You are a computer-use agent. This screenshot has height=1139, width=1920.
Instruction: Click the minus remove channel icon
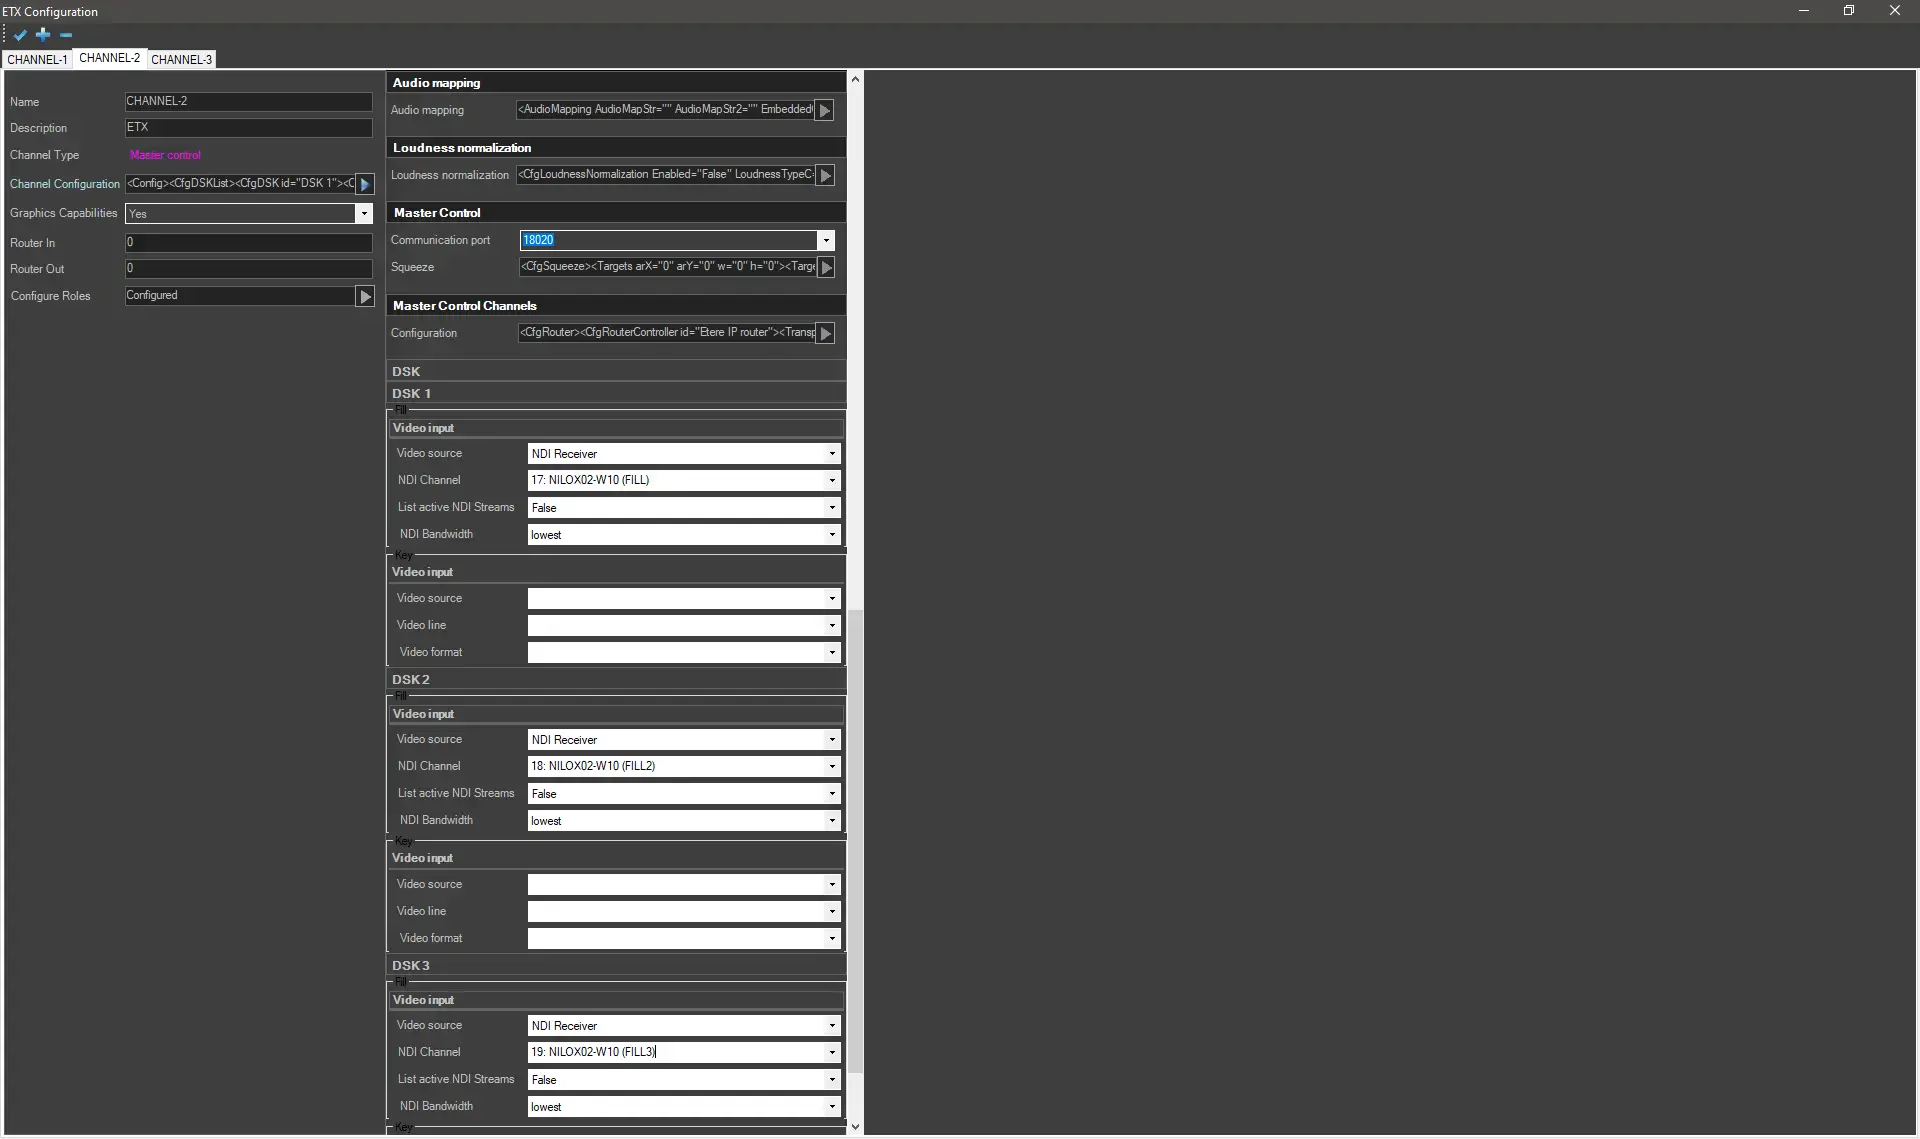point(66,35)
